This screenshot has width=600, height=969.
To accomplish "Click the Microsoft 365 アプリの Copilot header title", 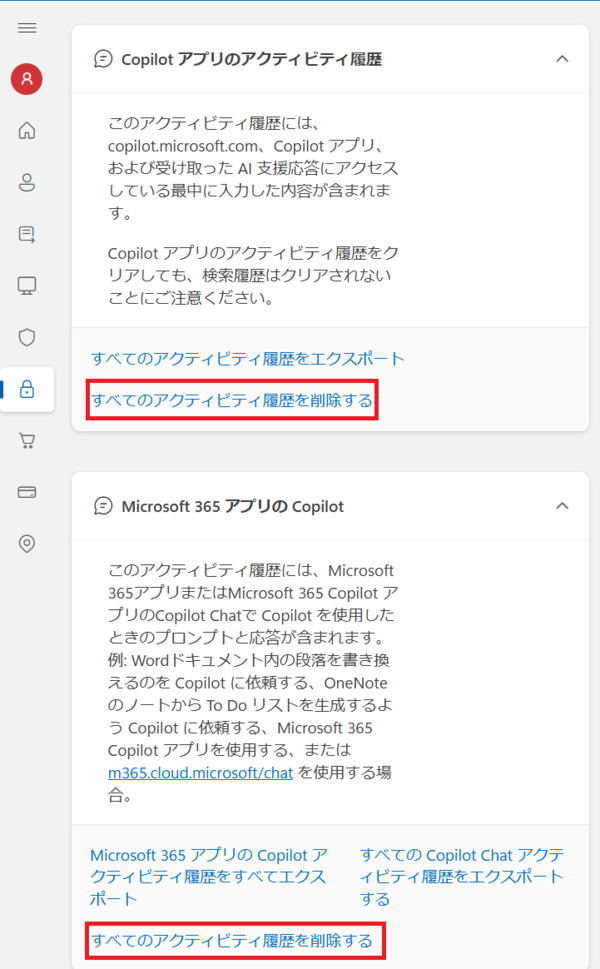I will 232,506.
